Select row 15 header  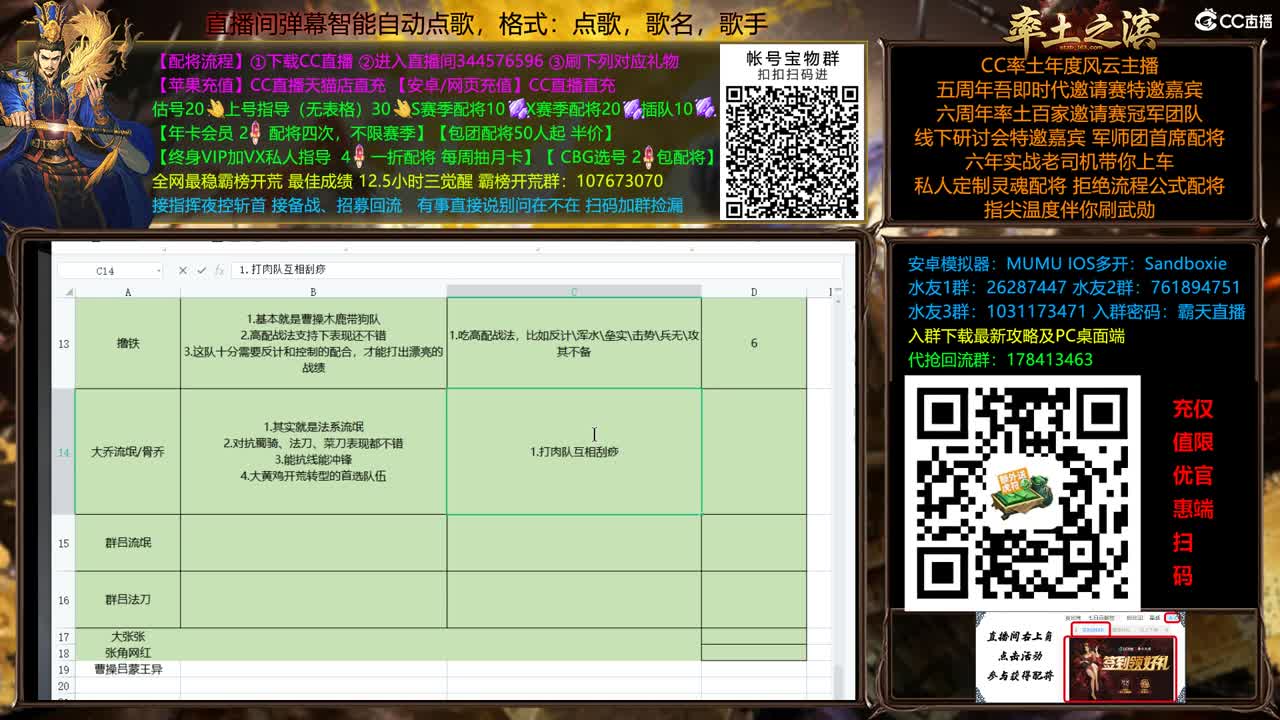[64, 543]
